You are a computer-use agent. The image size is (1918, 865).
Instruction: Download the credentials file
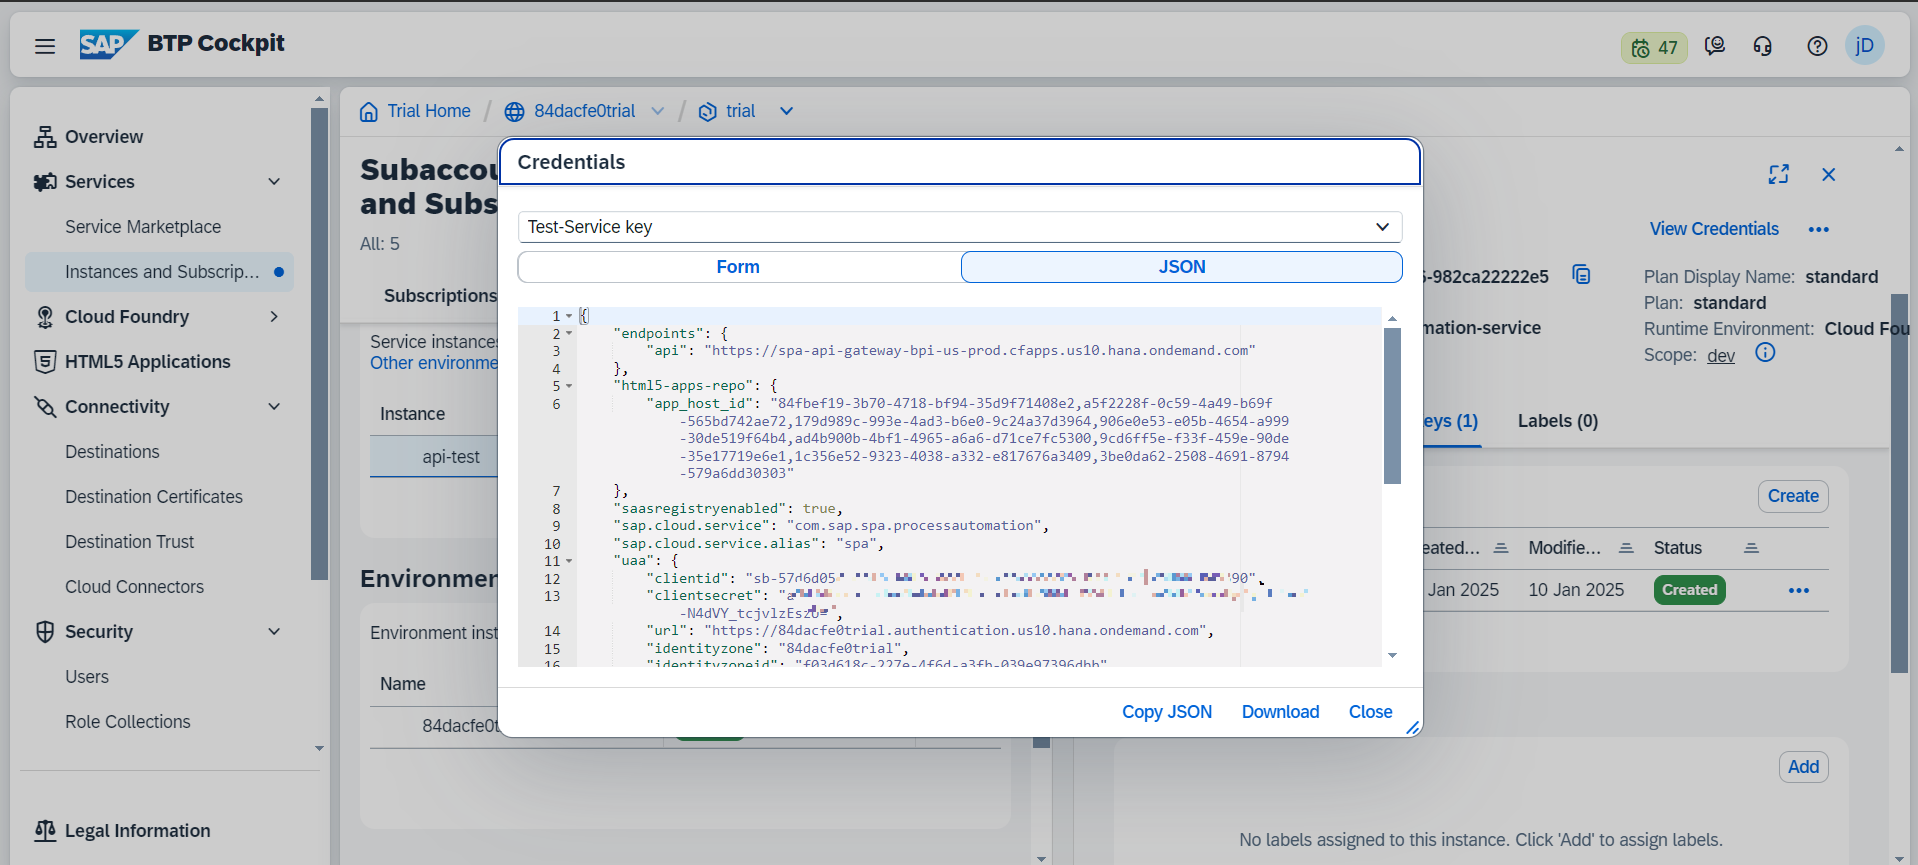1280,712
